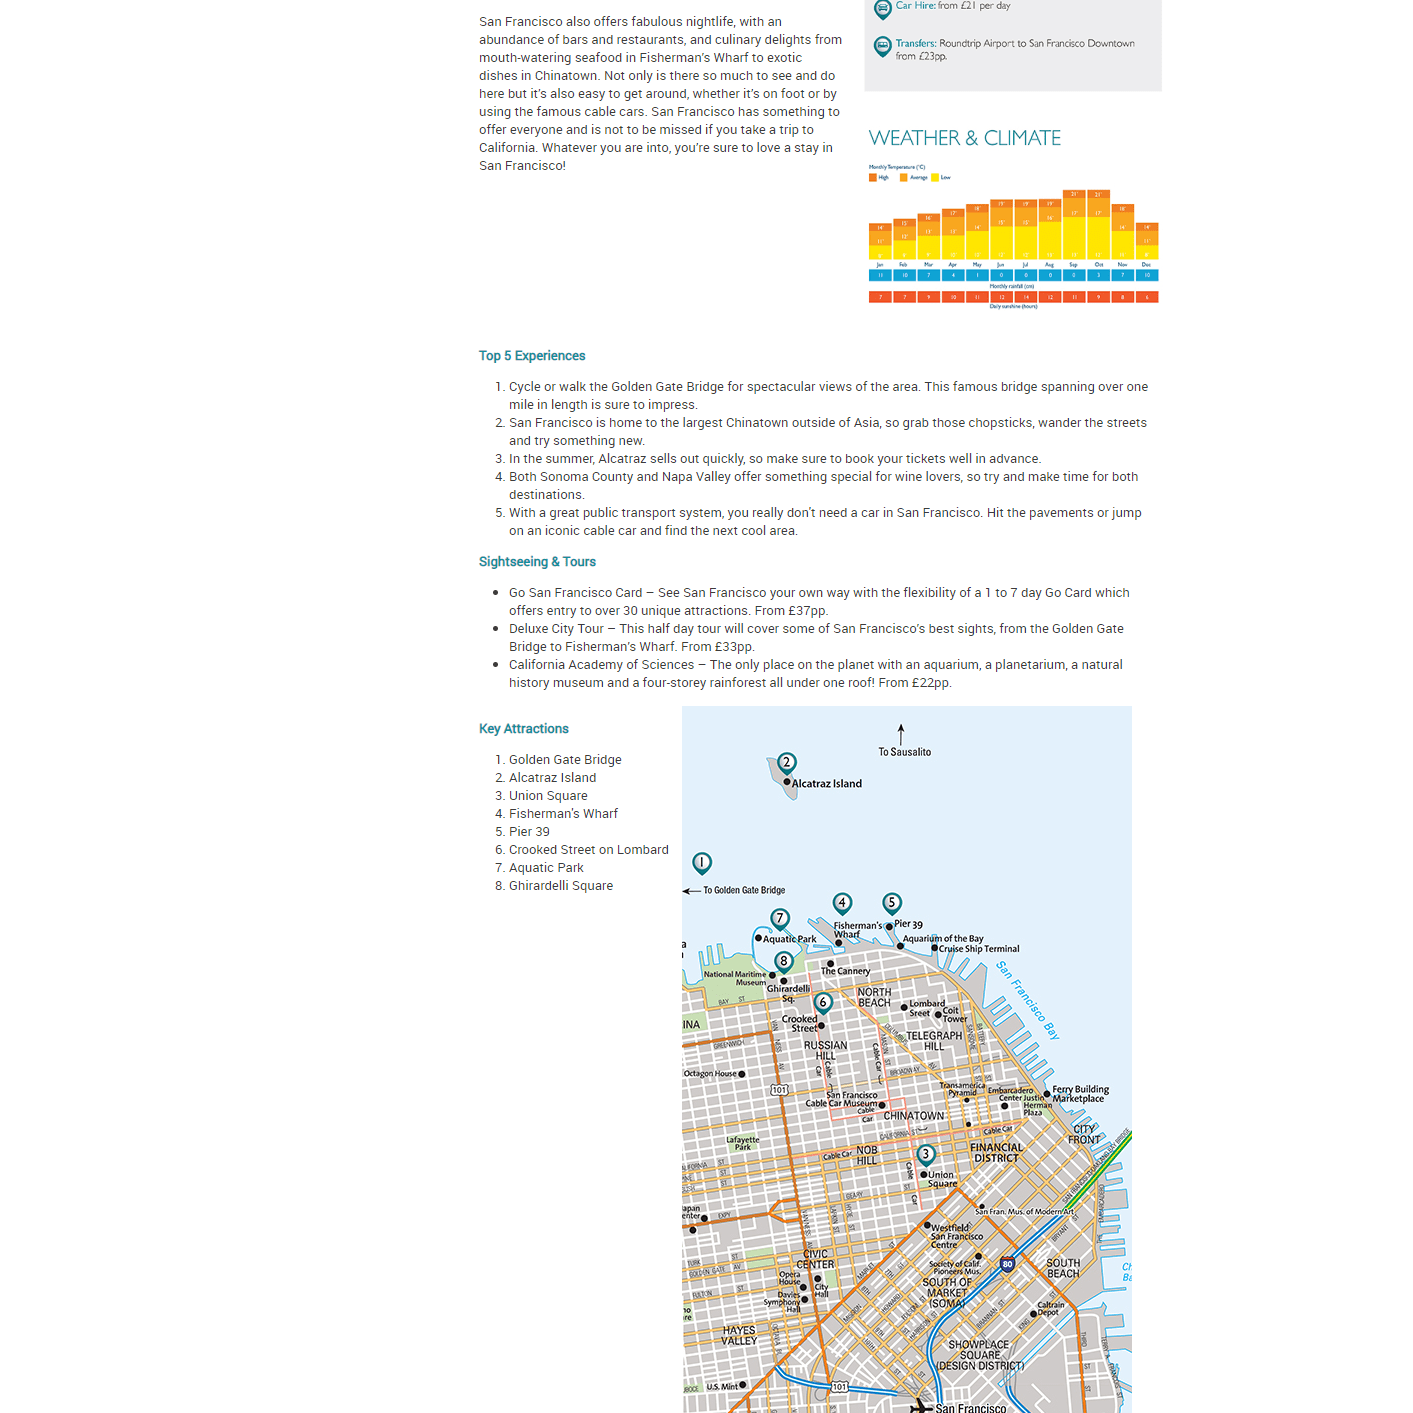1413x1413 pixels.
Task: Select marker 7 at Aquatic Park
Action: [x=781, y=917]
